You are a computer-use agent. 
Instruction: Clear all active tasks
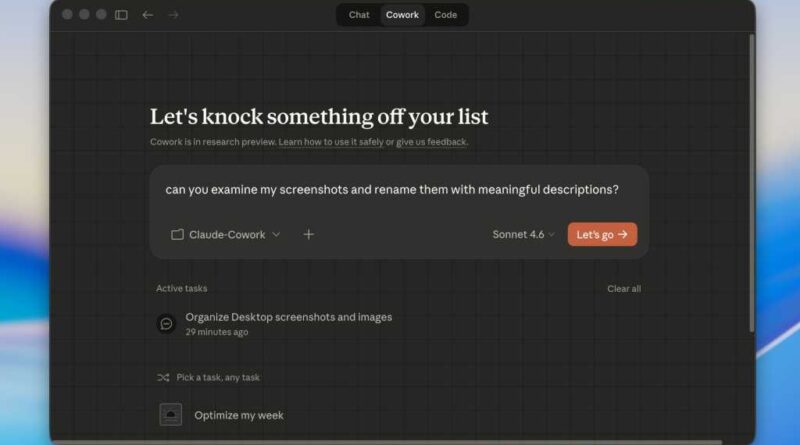point(623,289)
